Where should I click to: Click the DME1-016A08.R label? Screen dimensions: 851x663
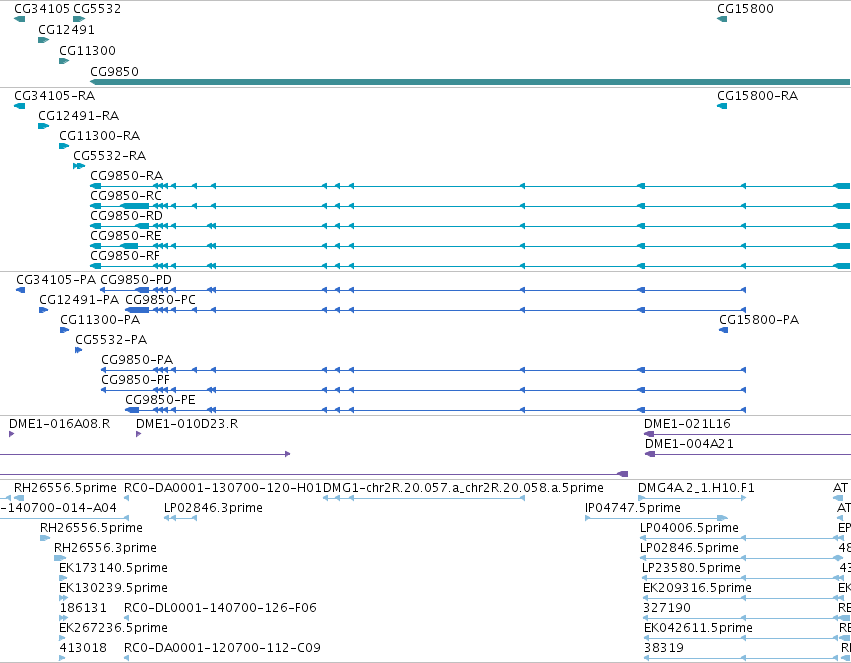60,424
